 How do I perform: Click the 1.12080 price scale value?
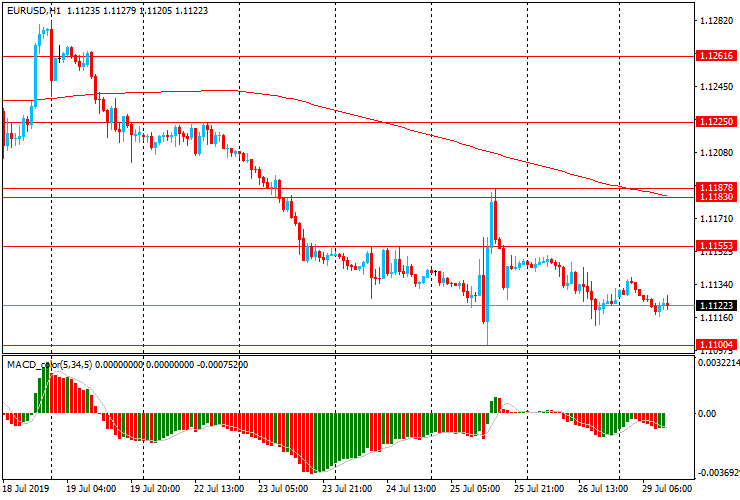coord(717,153)
